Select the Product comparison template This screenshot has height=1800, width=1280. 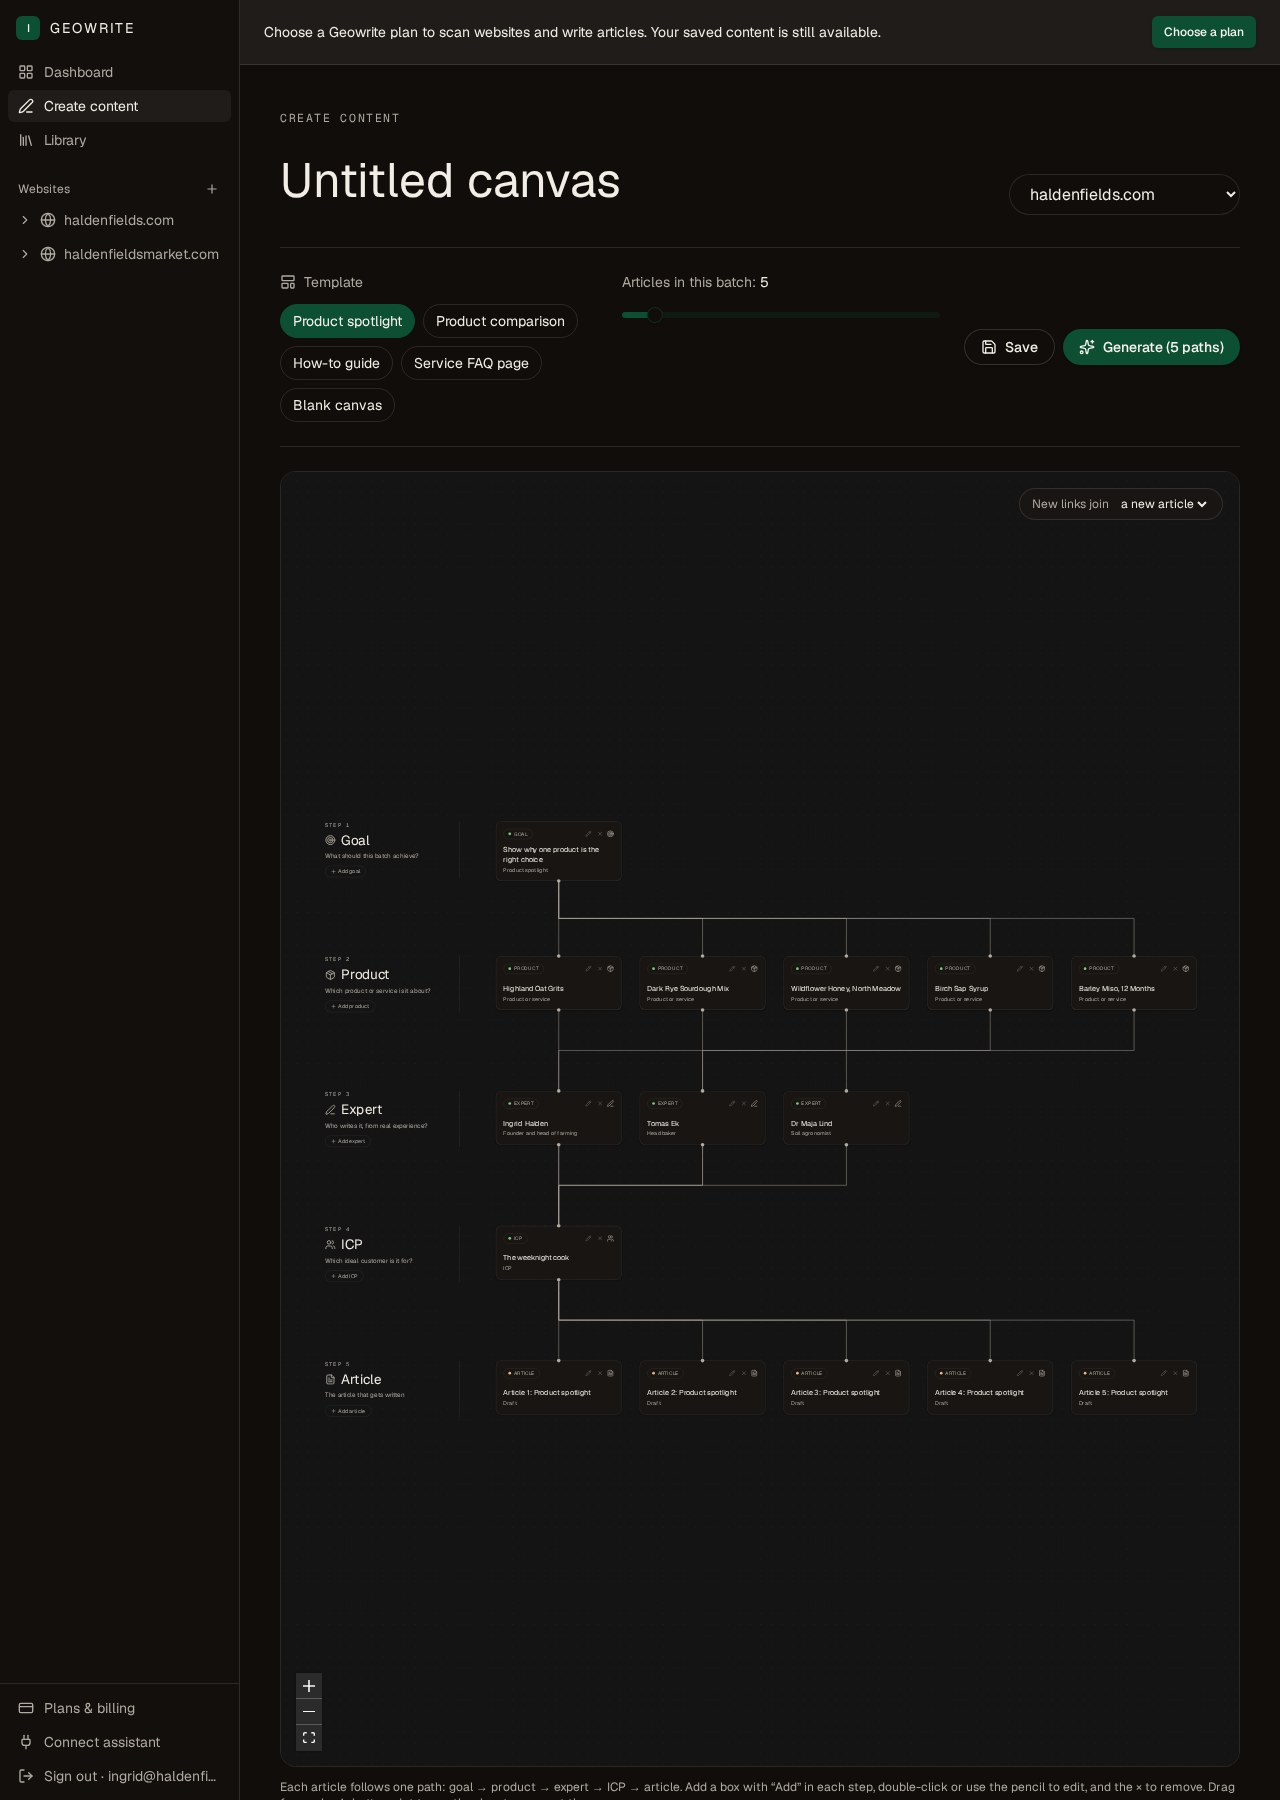click(x=500, y=321)
